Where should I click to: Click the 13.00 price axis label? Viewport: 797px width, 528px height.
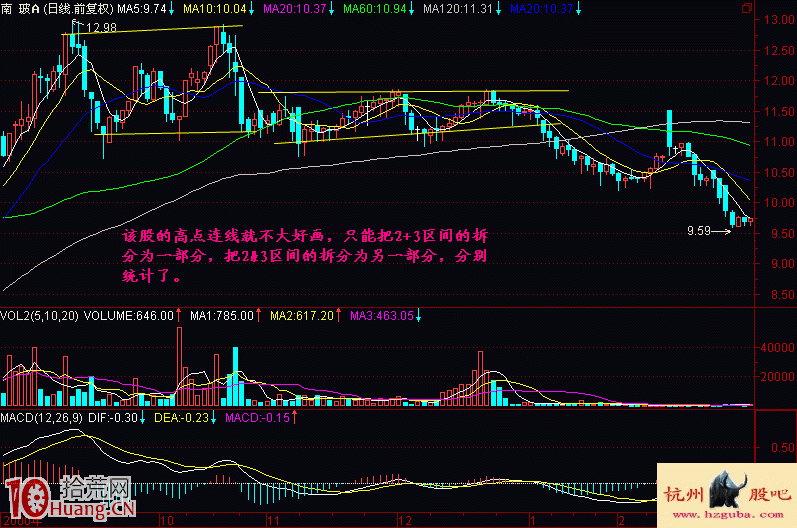point(779,20)
